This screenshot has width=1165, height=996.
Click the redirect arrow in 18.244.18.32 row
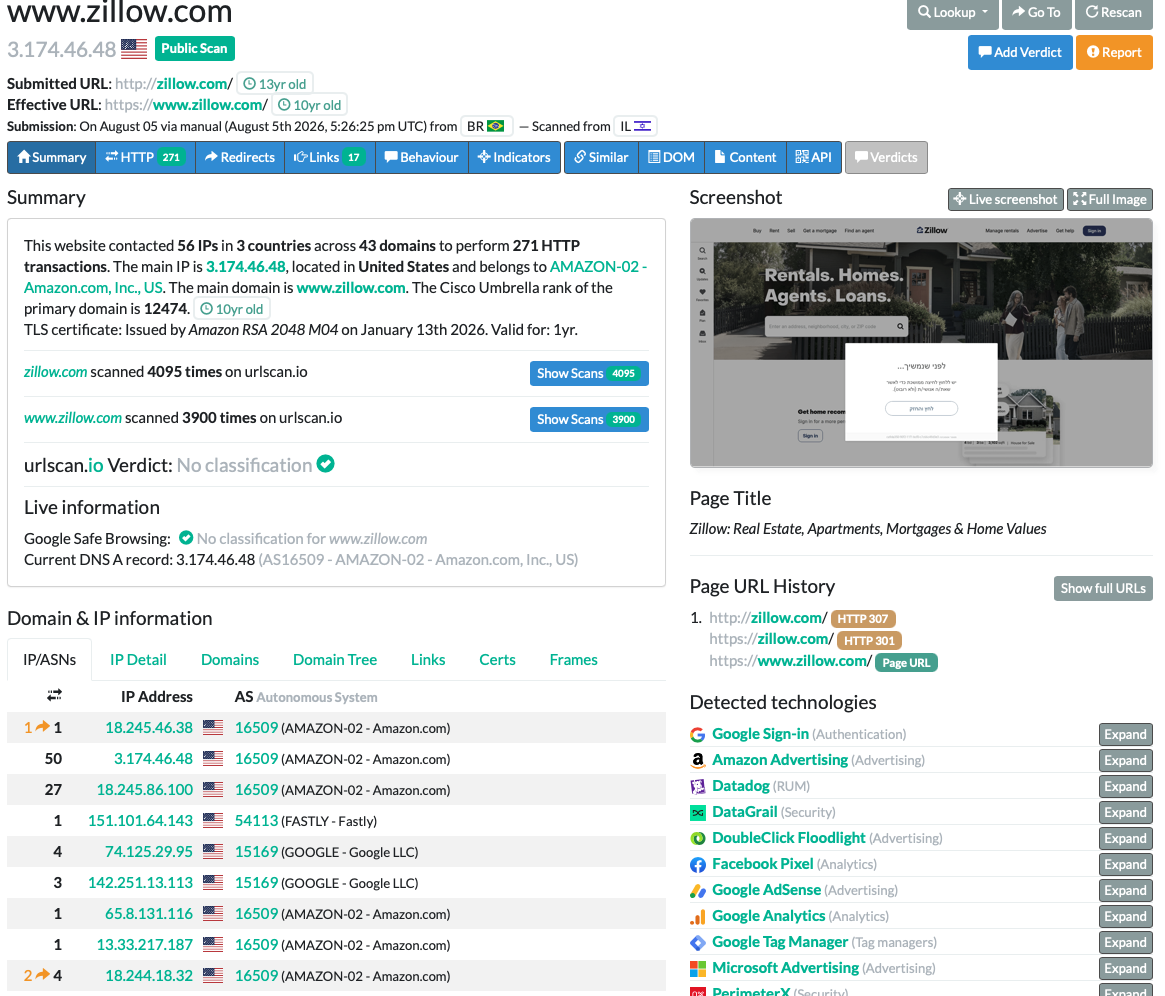pos(42,975)
